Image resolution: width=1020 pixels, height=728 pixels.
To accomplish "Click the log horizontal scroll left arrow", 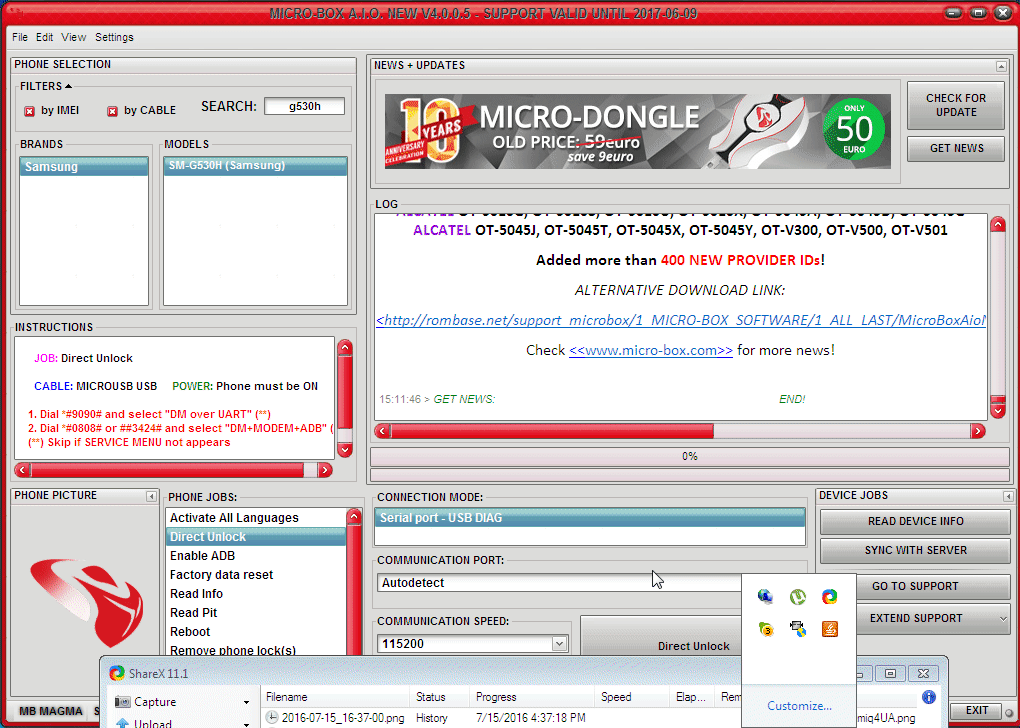I will (x=382, y=431).
